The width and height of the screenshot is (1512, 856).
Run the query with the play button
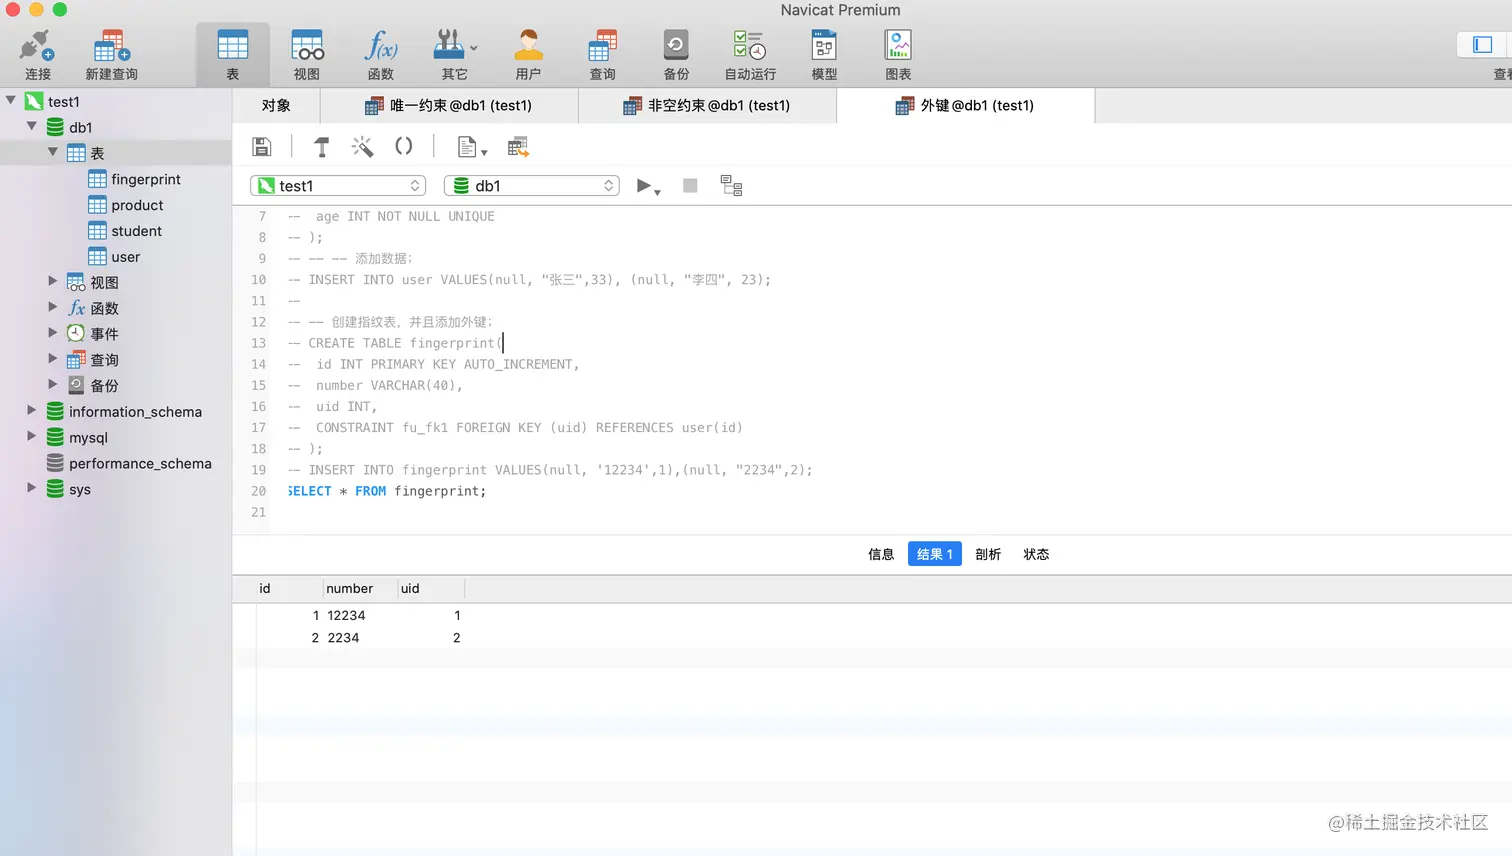tap(647, 186)
